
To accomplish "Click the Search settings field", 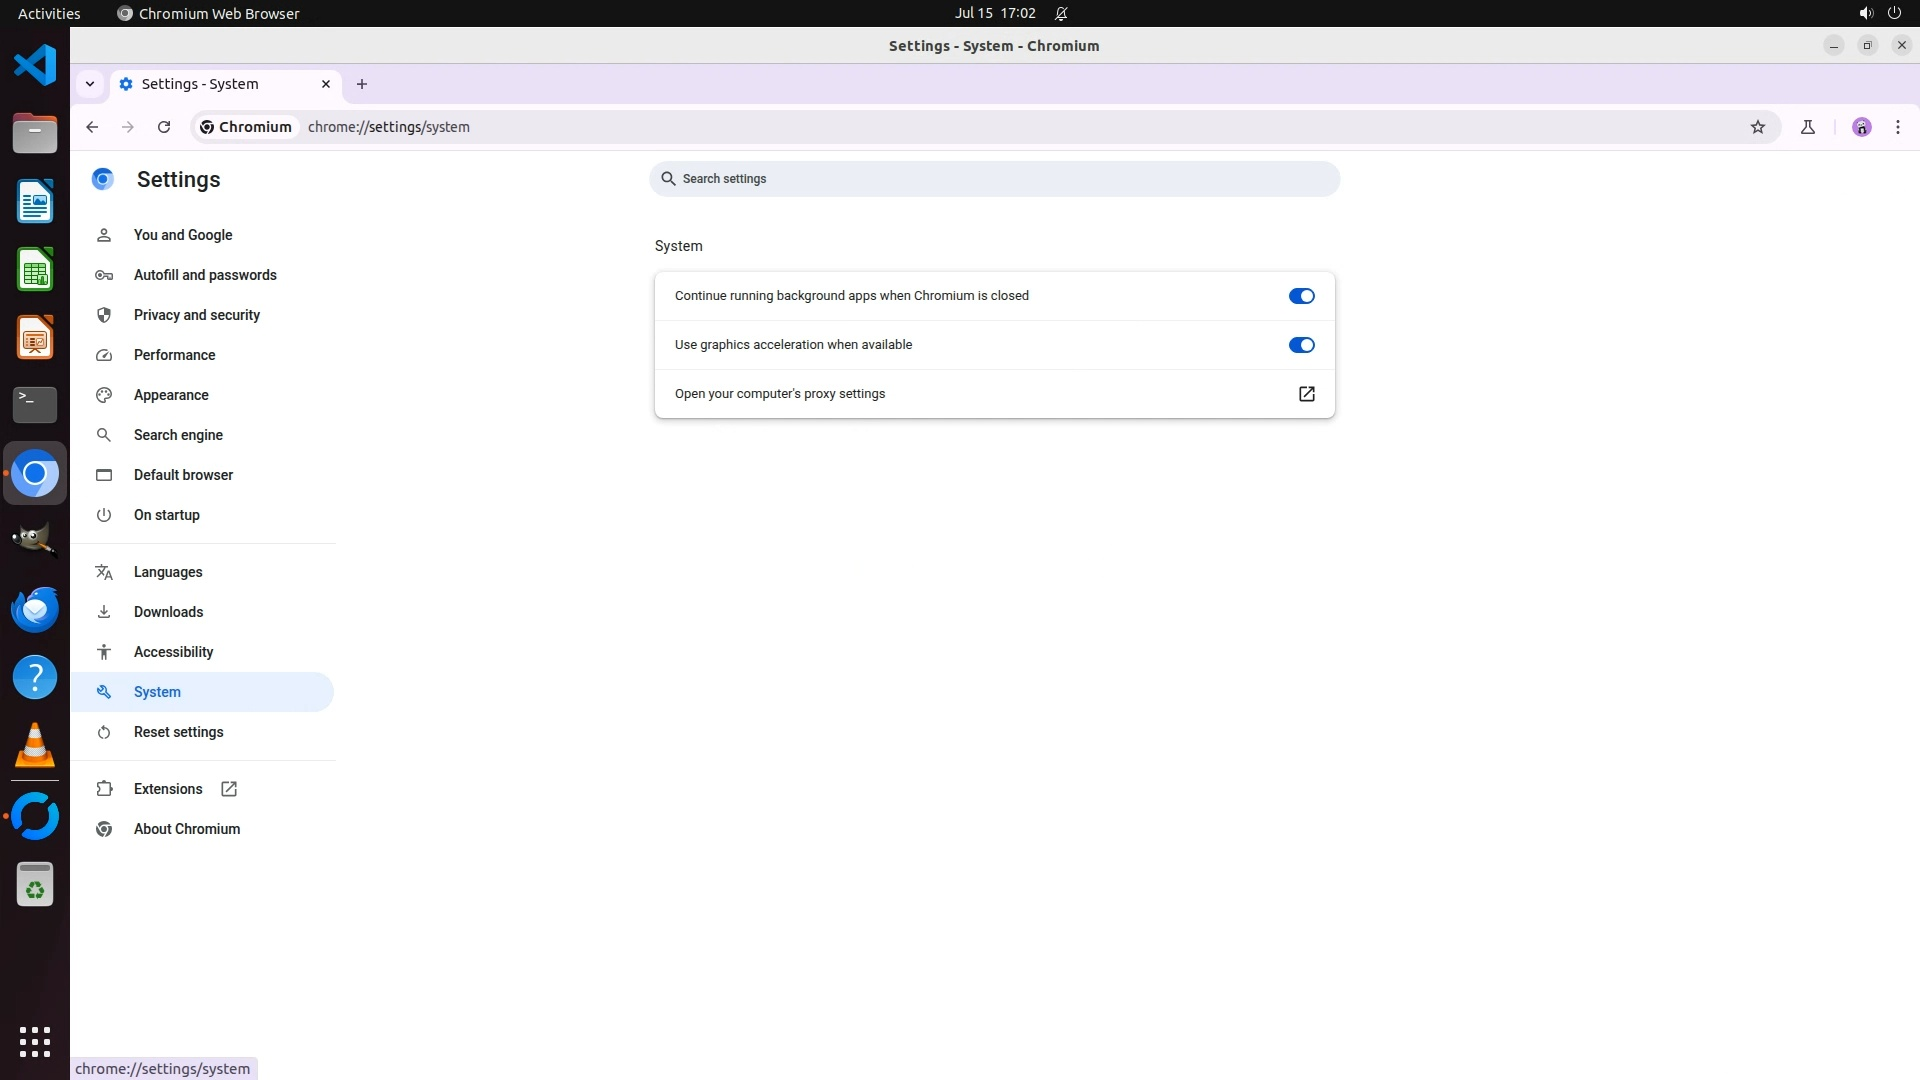I will [994, 179].
